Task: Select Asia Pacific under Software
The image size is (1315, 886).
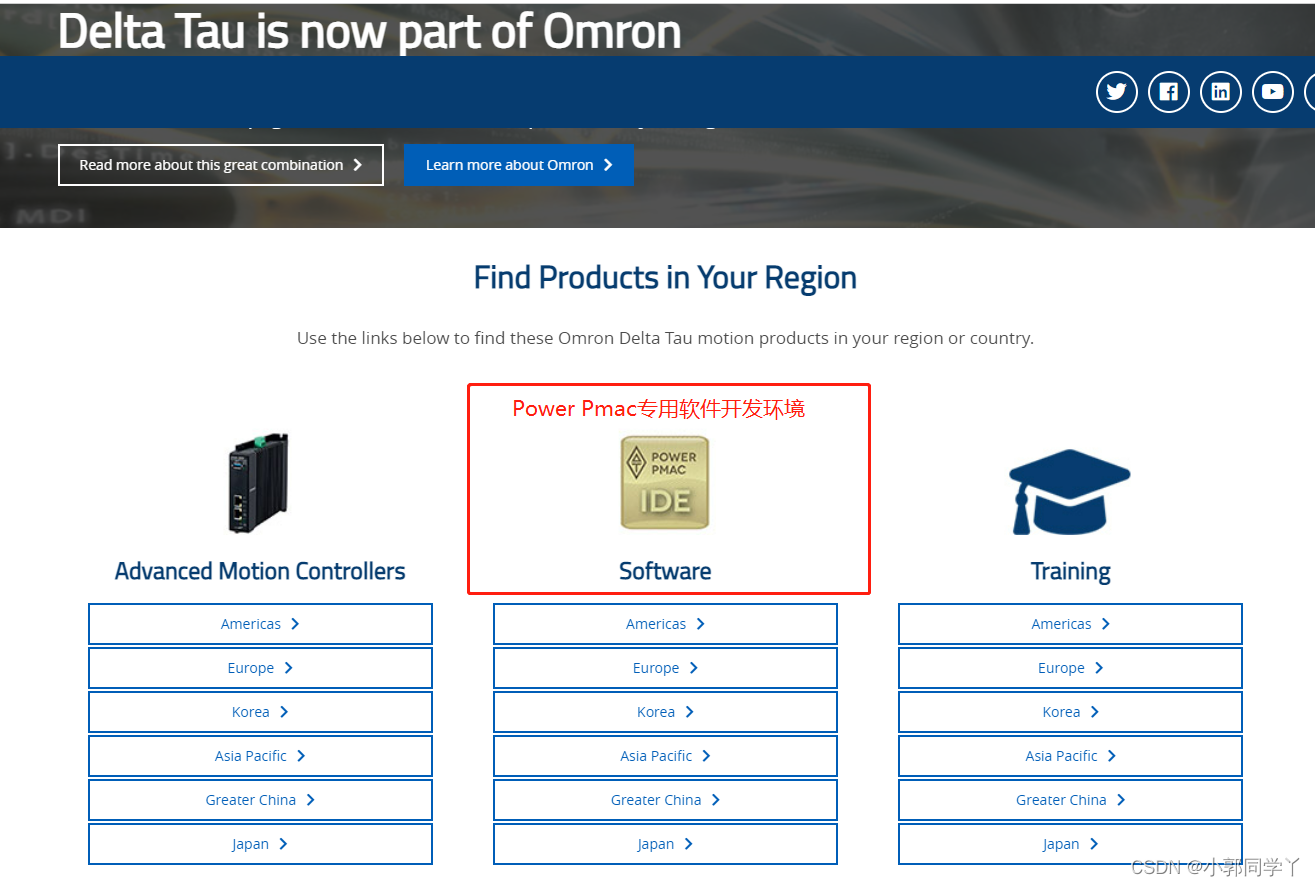Action: tap(665, 756)
